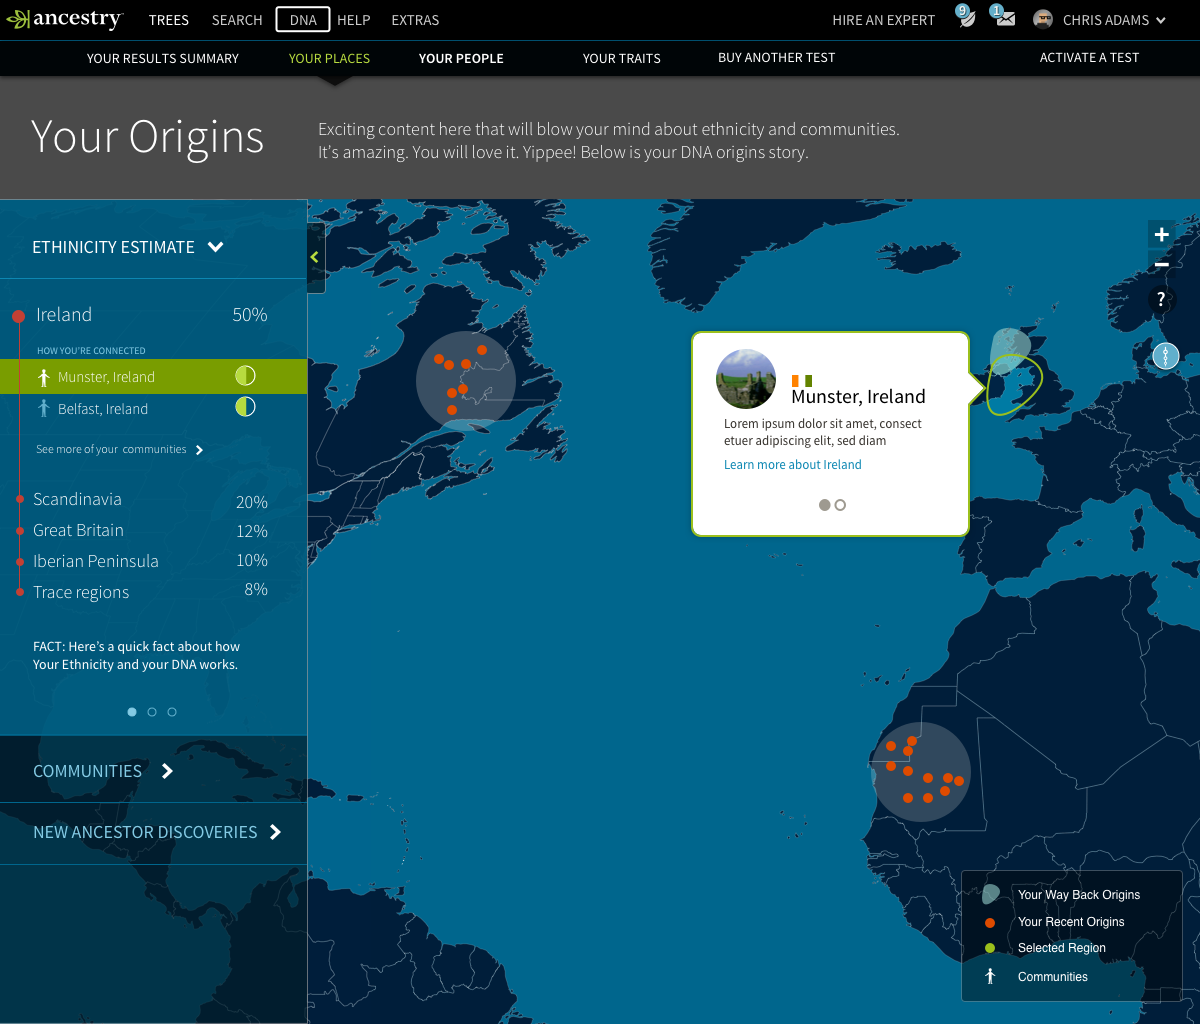Viewport: 1200px width, 1024px height.
Task: Open the leaf hints notifications icon
Action: point(965,18)
